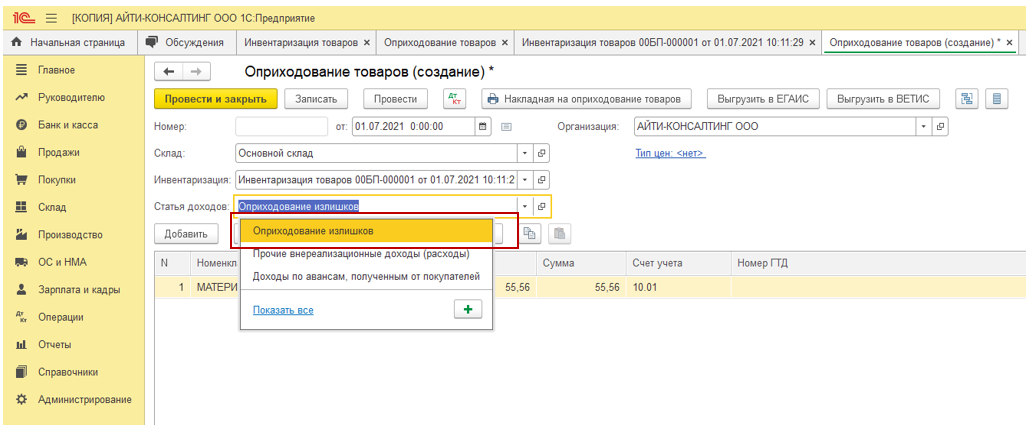
Task: Click the Номер input field
Action: click(281, 127)
